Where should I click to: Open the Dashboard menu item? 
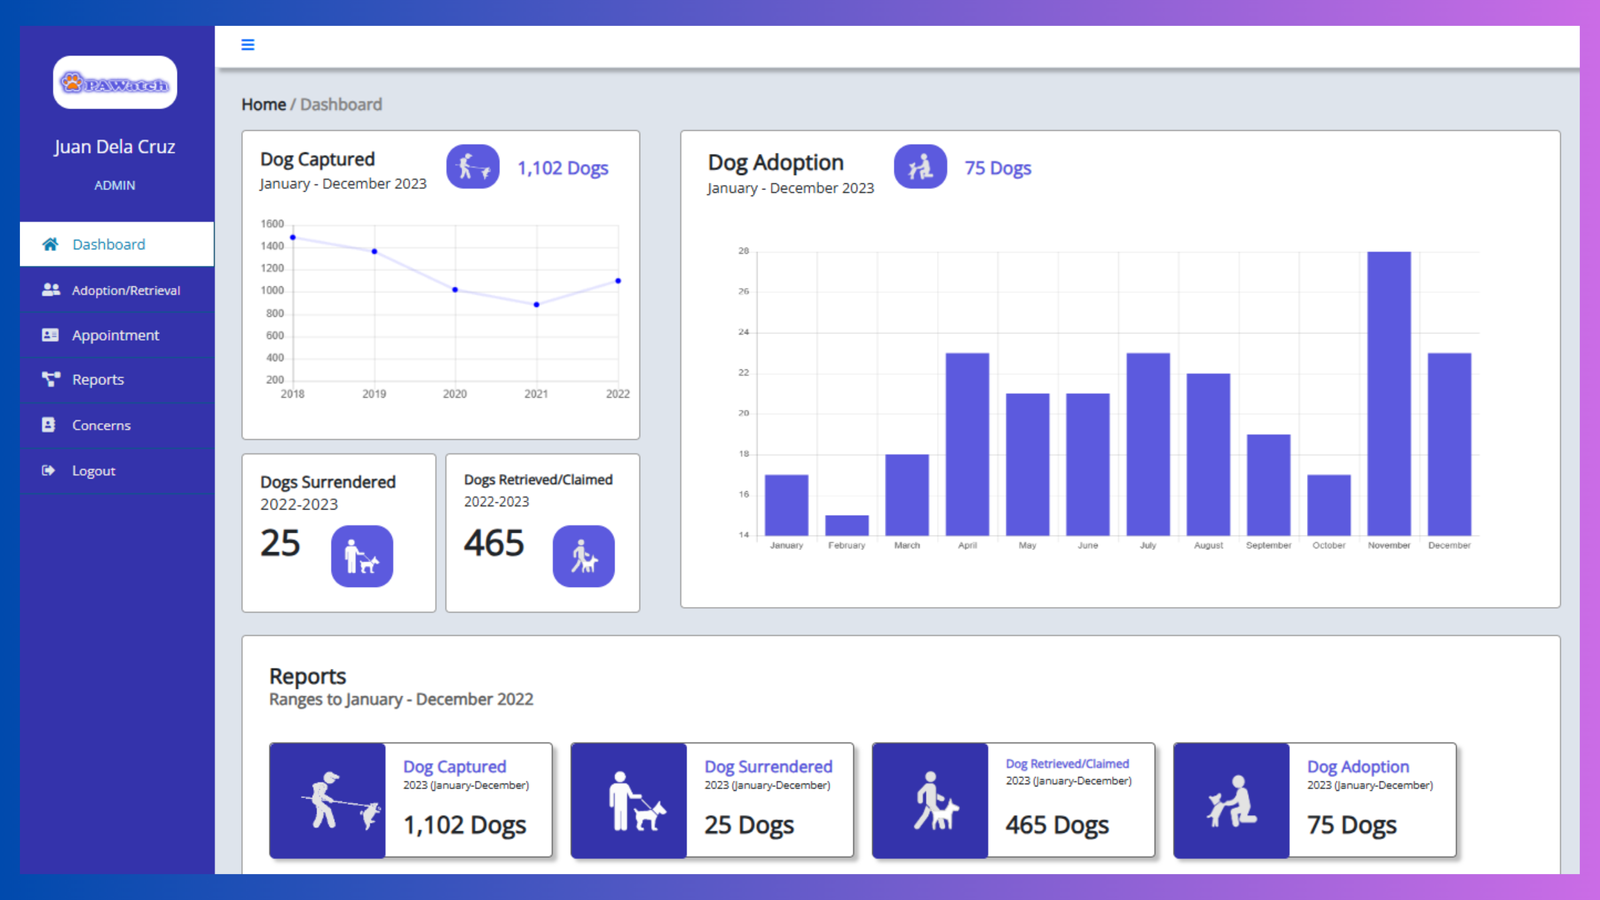click(x=108, y=244)
